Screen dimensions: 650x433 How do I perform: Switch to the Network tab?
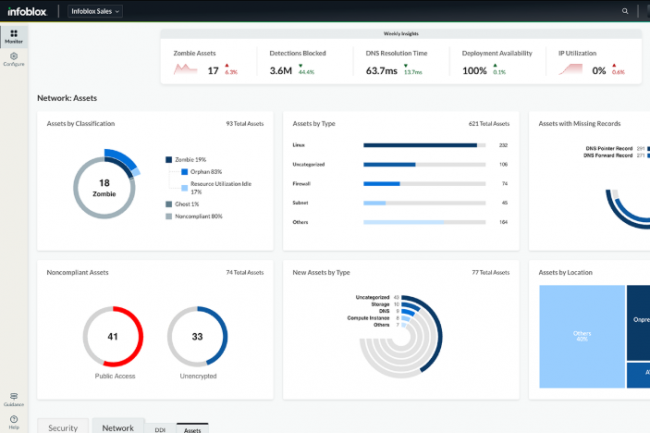point(117,427)
